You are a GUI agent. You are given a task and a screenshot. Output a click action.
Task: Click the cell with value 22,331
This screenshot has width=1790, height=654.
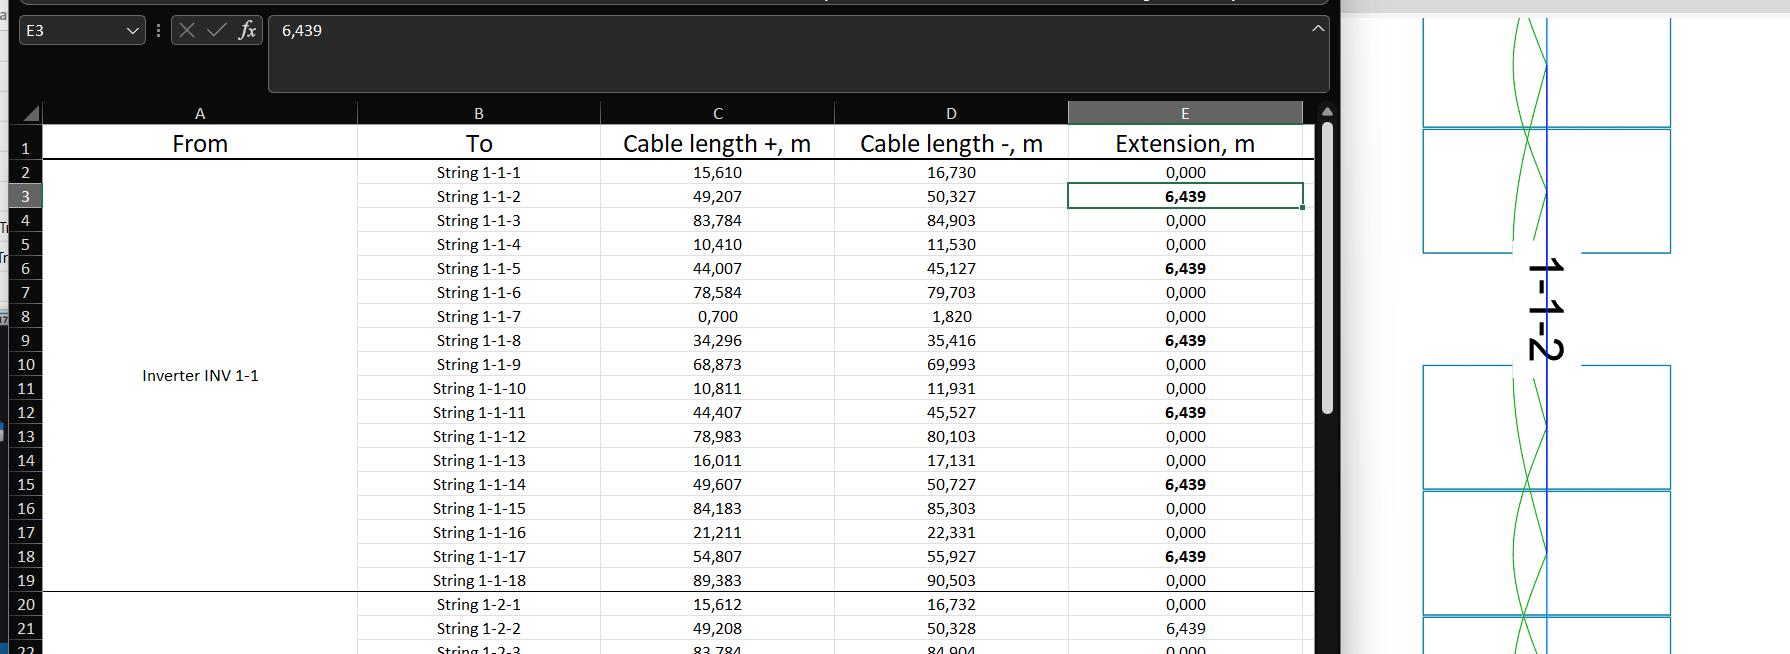tap(951, 532)
